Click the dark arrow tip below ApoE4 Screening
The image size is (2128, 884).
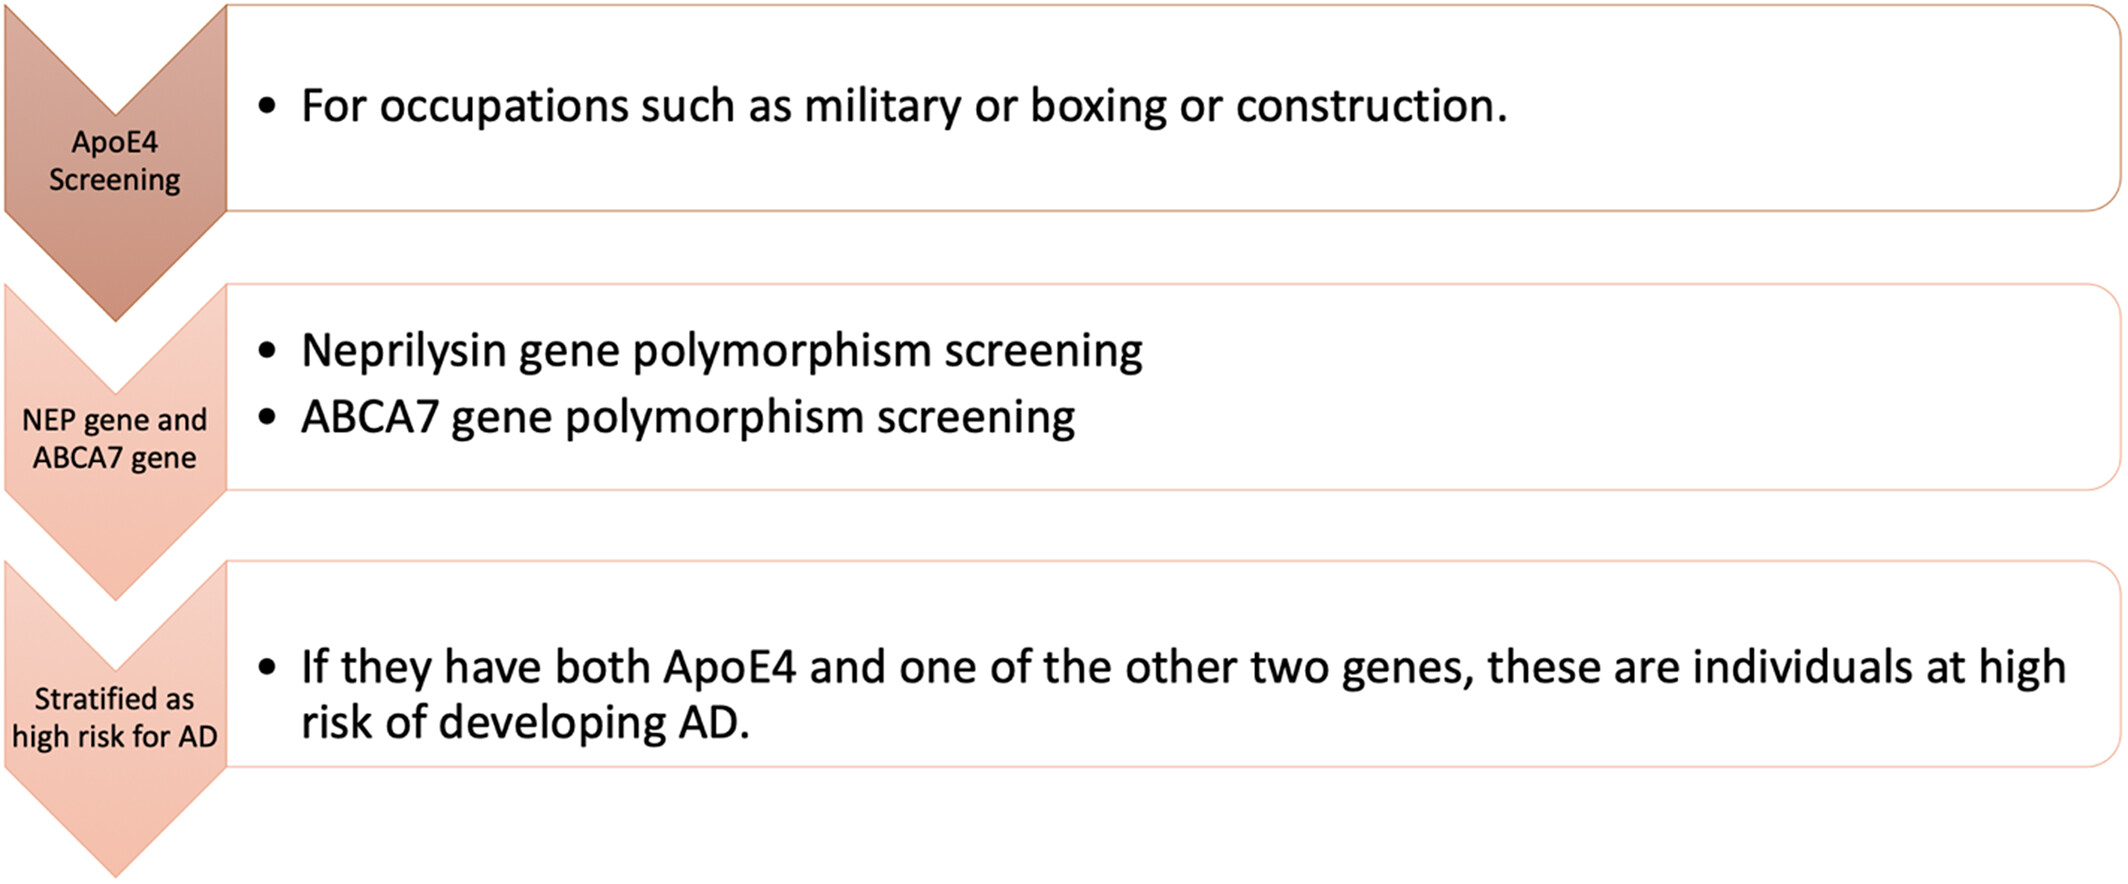[x=115, y=295]
